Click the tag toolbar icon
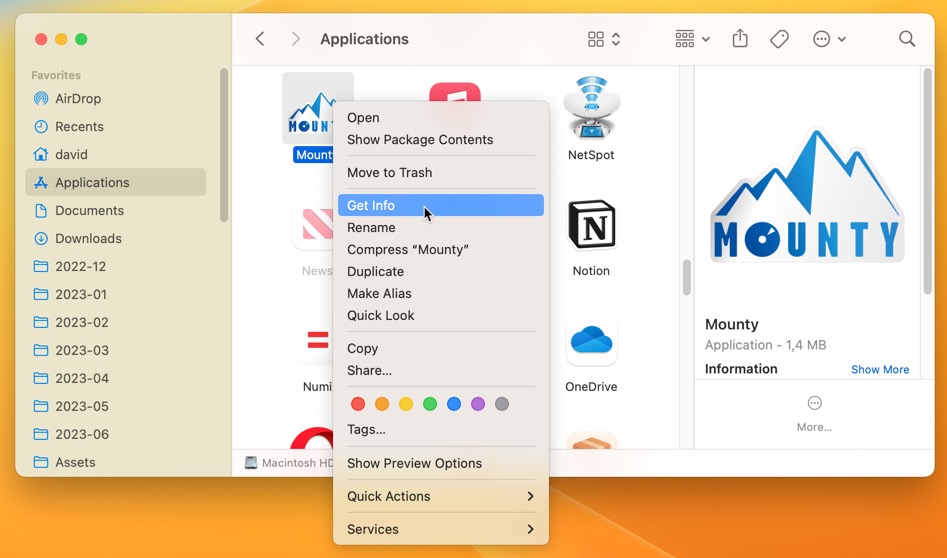The height and width of the screenshot is (558, 947). point(779,39)
